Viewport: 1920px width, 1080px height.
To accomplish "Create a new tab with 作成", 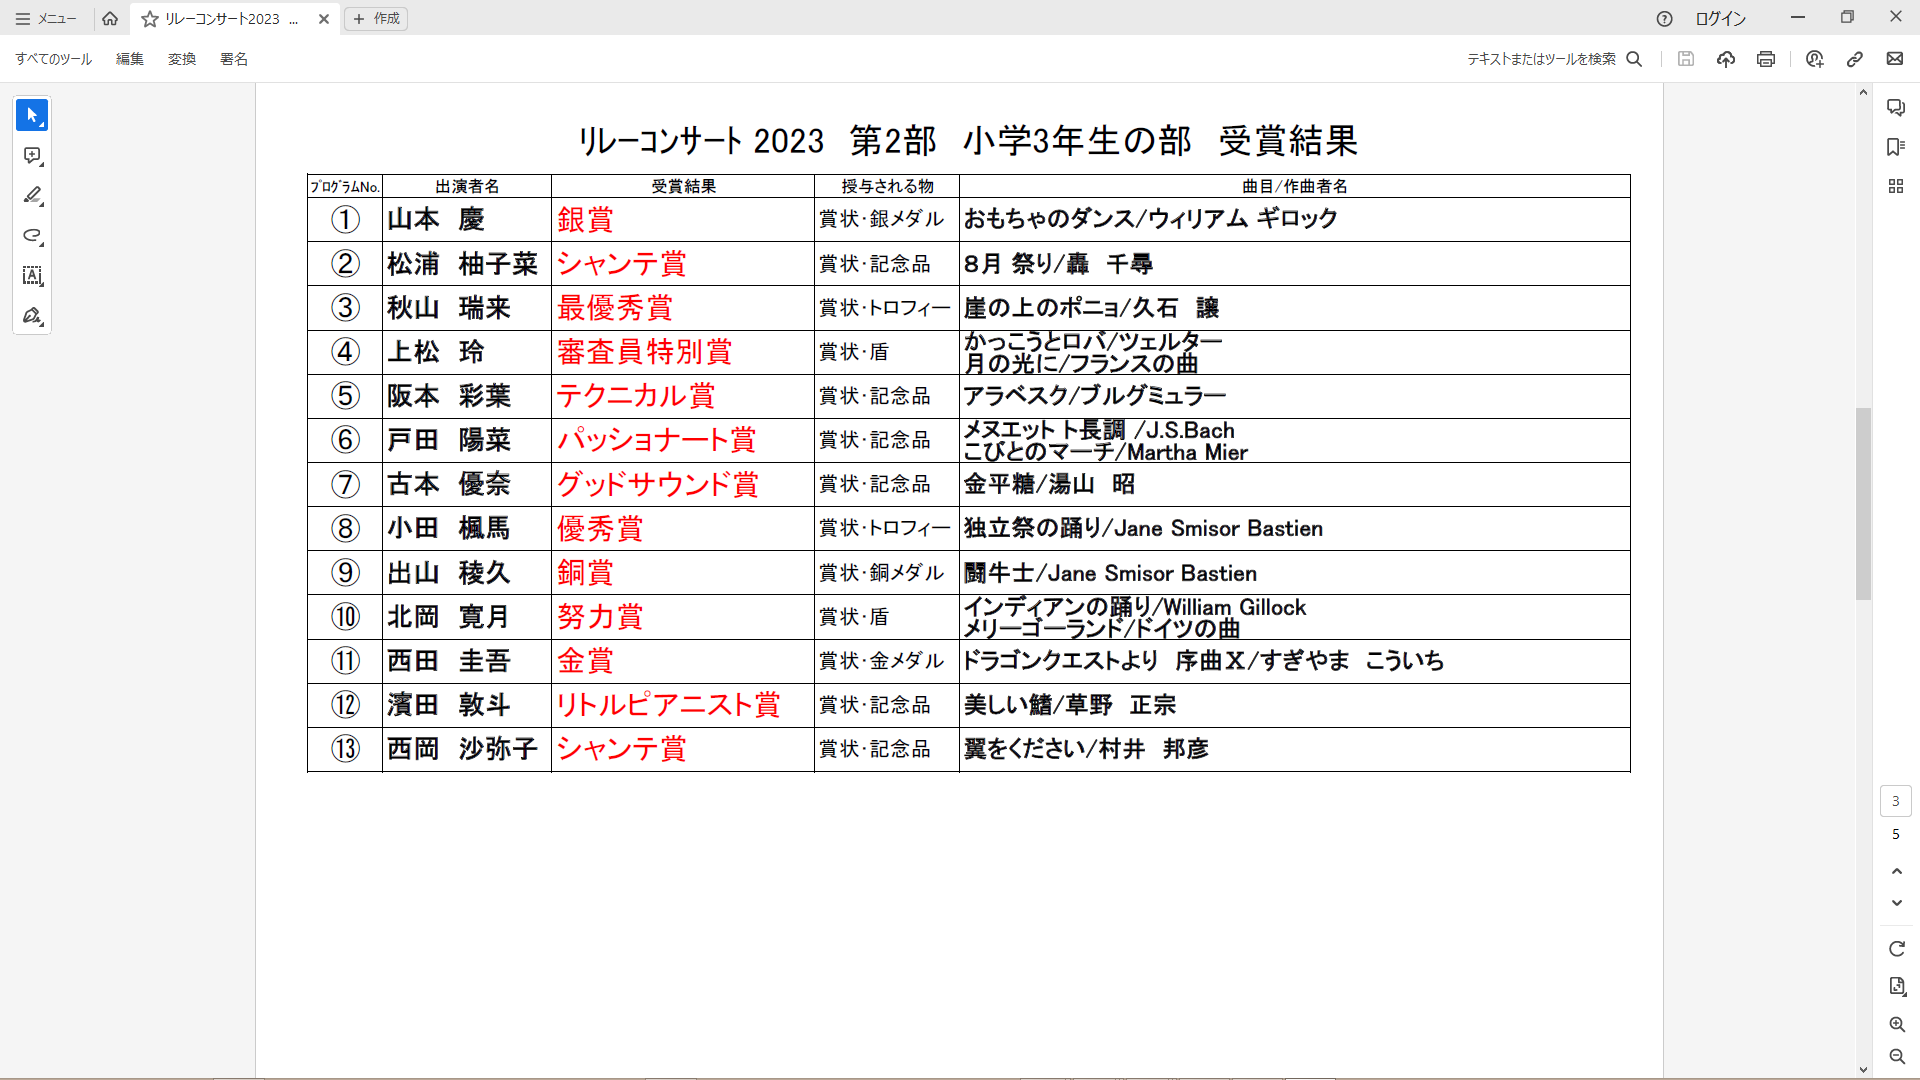I will click(x=376, y=19).
